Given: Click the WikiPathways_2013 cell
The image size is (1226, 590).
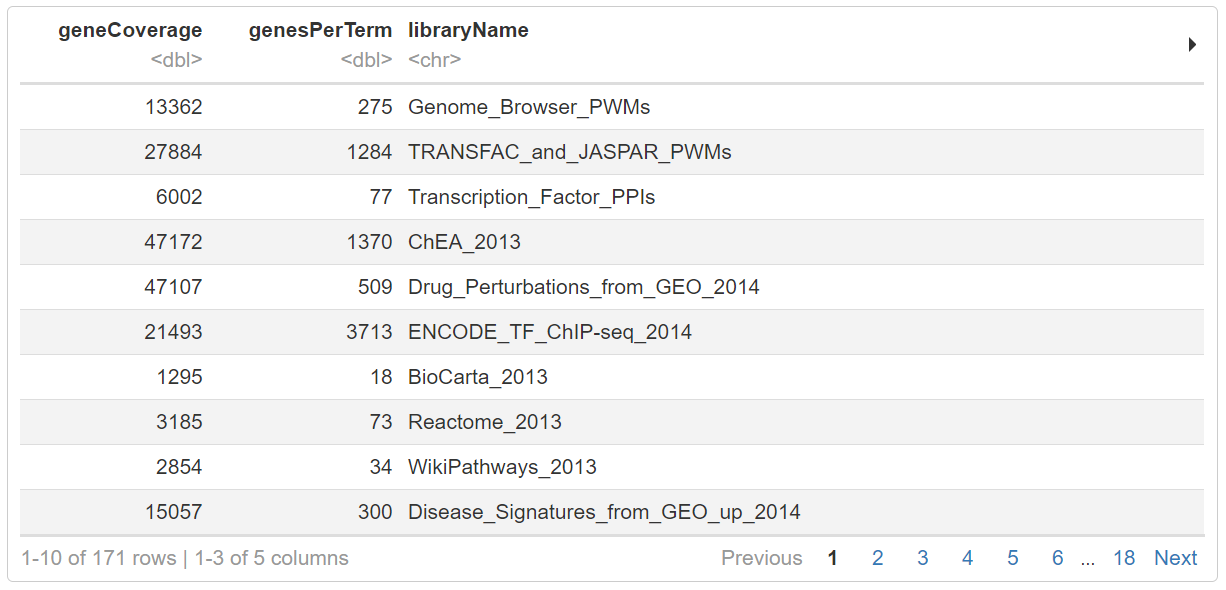Looking at the screenshot, I should point(502,467).
